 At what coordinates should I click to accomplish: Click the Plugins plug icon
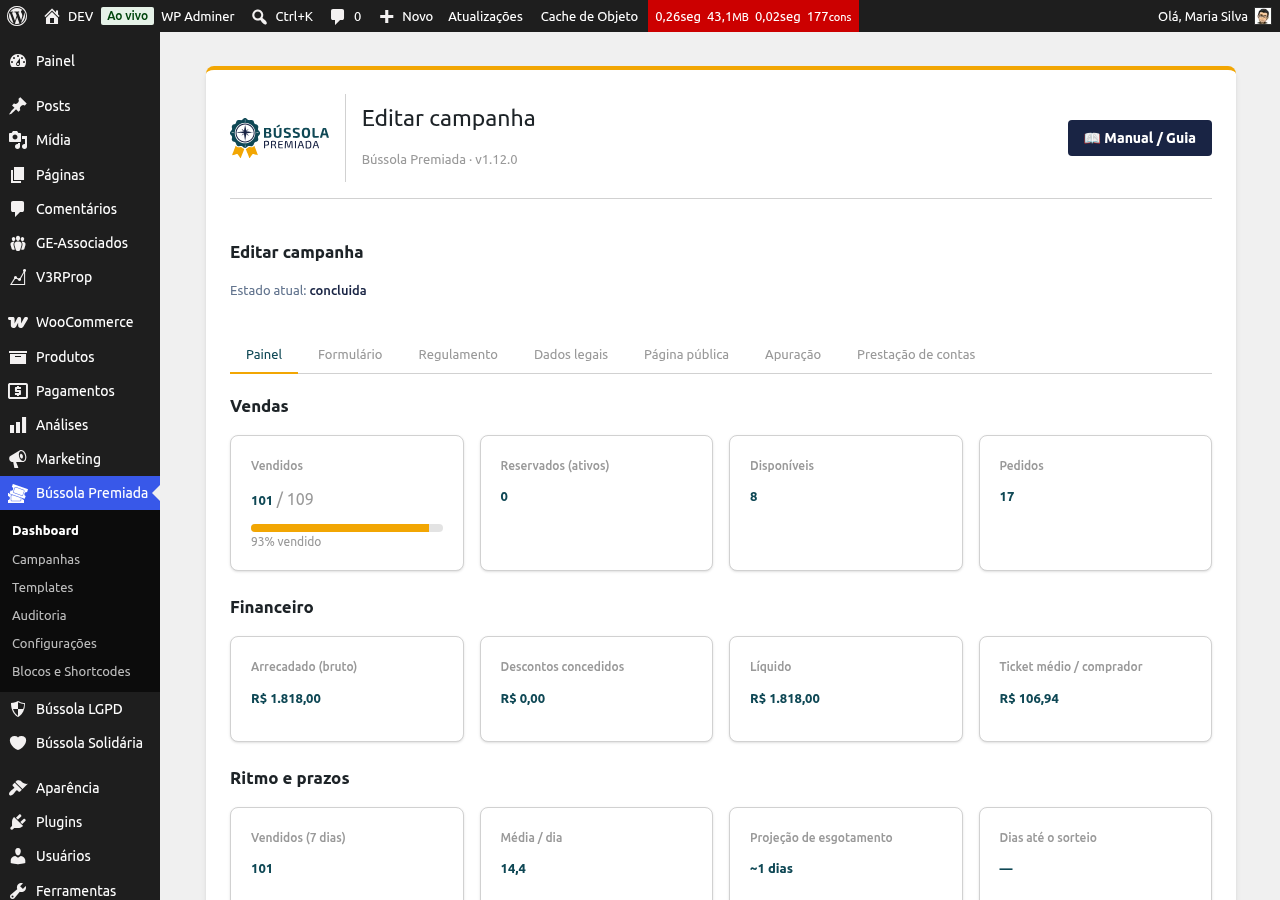18,822
